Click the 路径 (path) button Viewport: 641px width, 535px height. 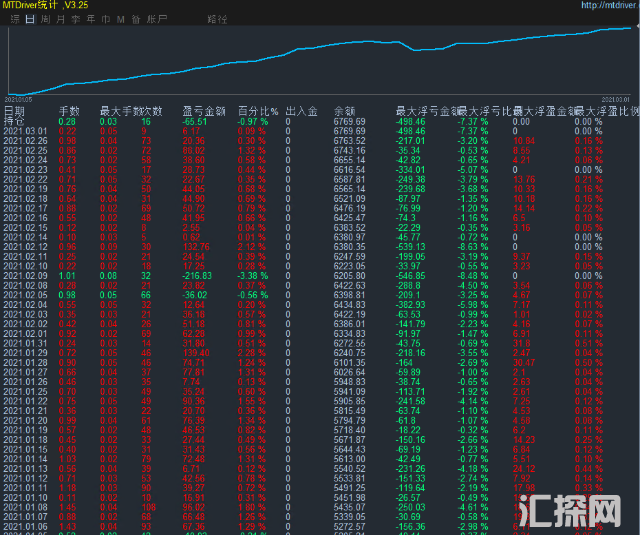point(217,19)
